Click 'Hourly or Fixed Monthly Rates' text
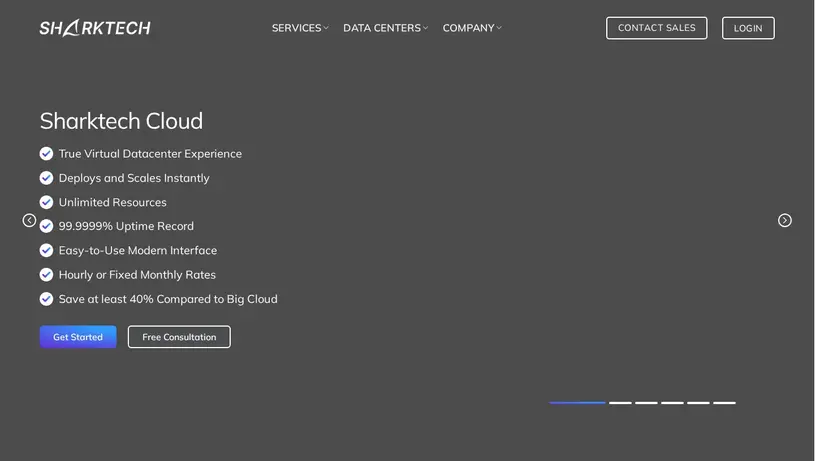Screen dimensions: 820x461 (x=137, y=275)
